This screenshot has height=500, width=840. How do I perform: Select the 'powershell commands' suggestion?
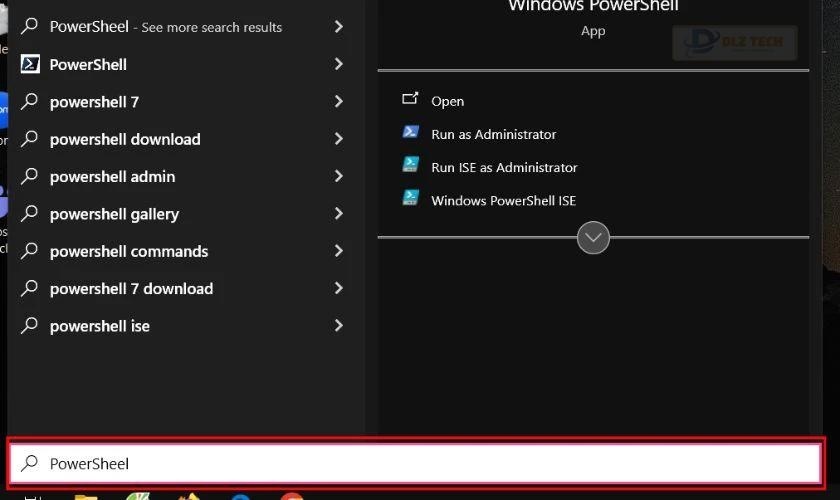pos(129,251)
